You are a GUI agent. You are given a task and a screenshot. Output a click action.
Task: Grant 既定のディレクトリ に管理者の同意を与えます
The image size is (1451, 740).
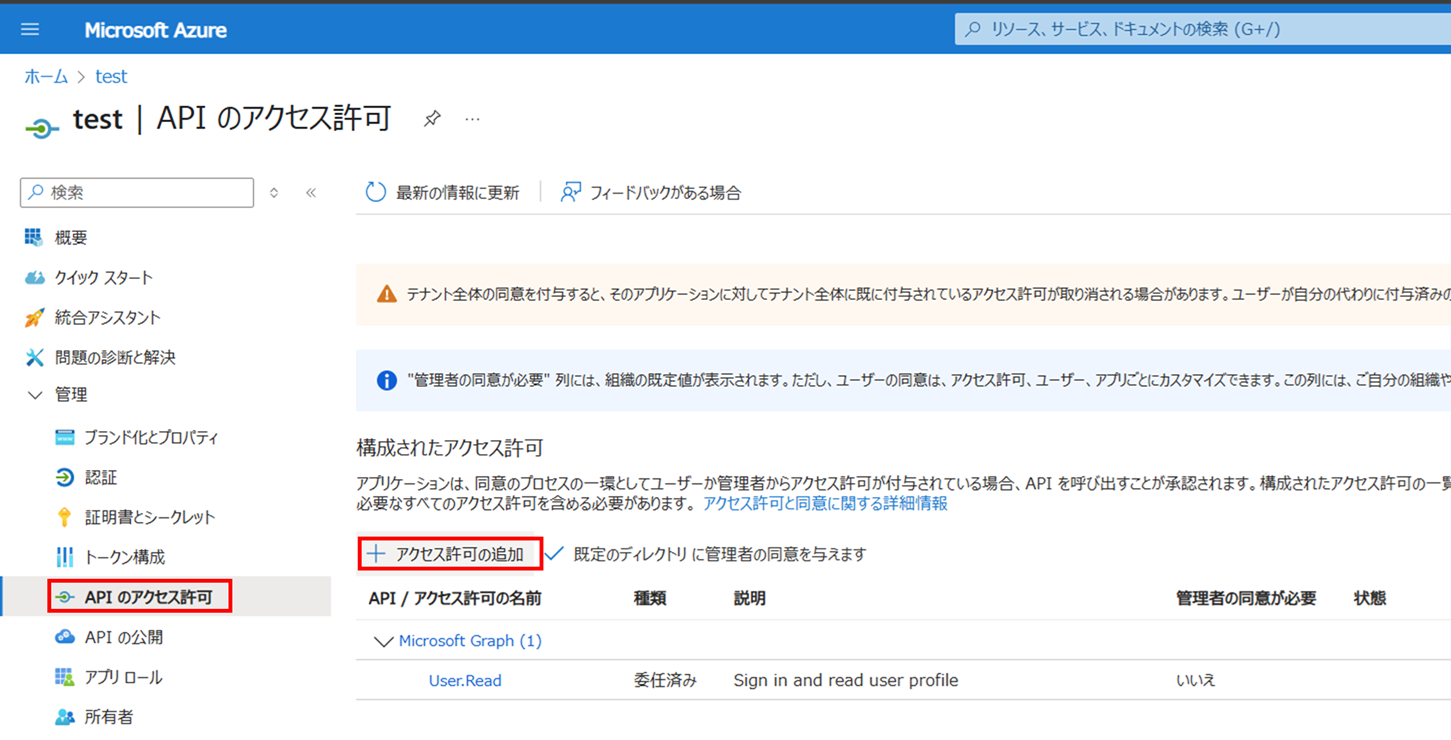coord(720,554)
